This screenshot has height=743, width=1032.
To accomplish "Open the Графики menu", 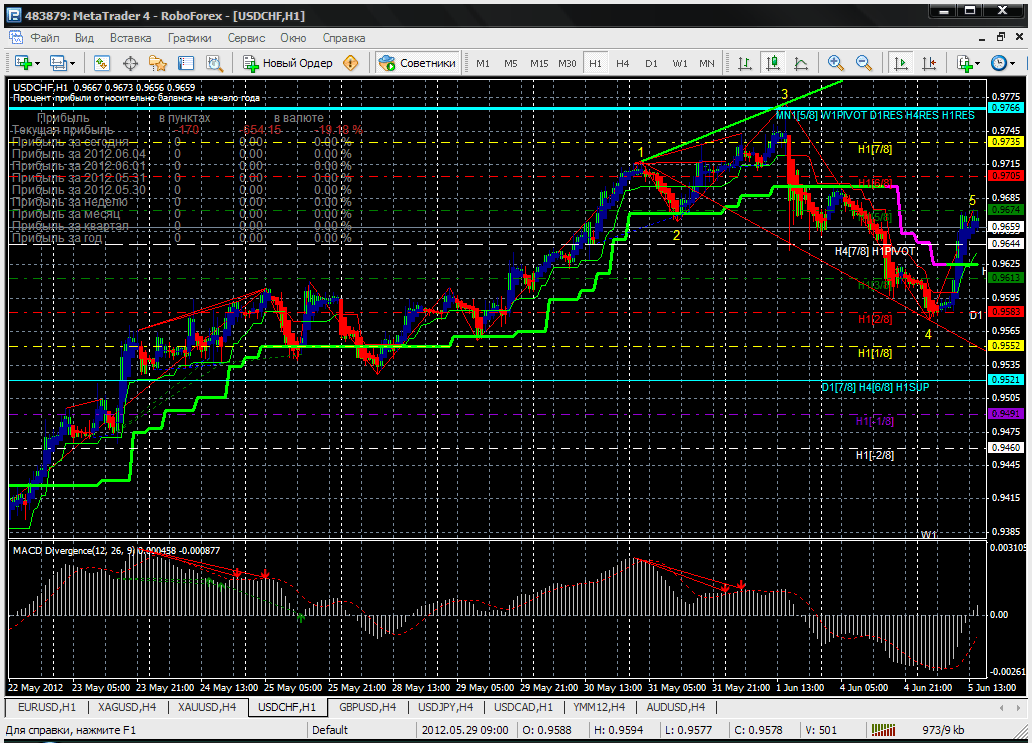I will tap(189, 38).
